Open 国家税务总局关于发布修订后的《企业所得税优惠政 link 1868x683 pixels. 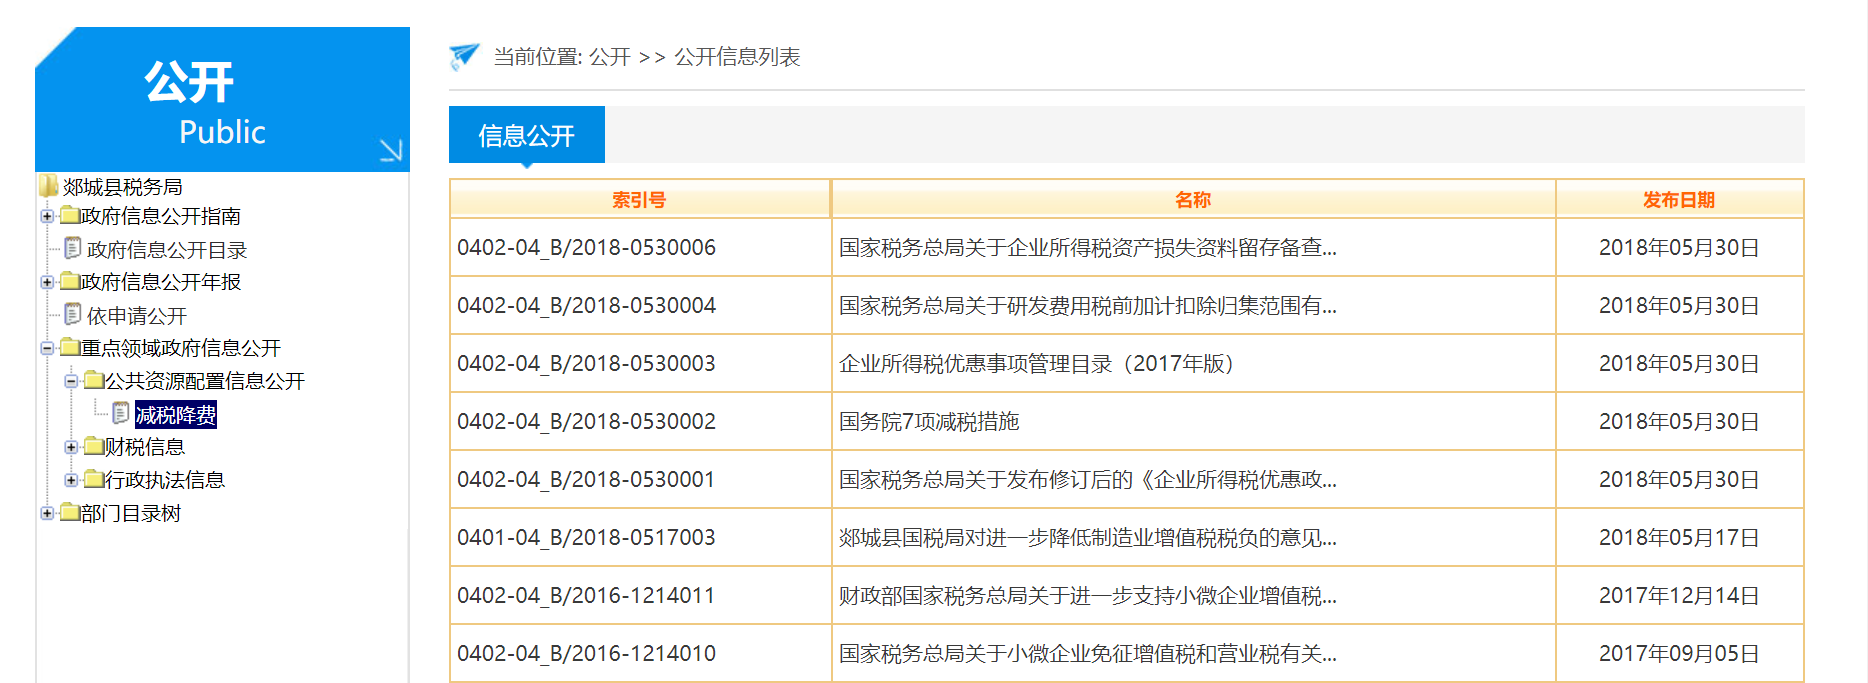1088,479
